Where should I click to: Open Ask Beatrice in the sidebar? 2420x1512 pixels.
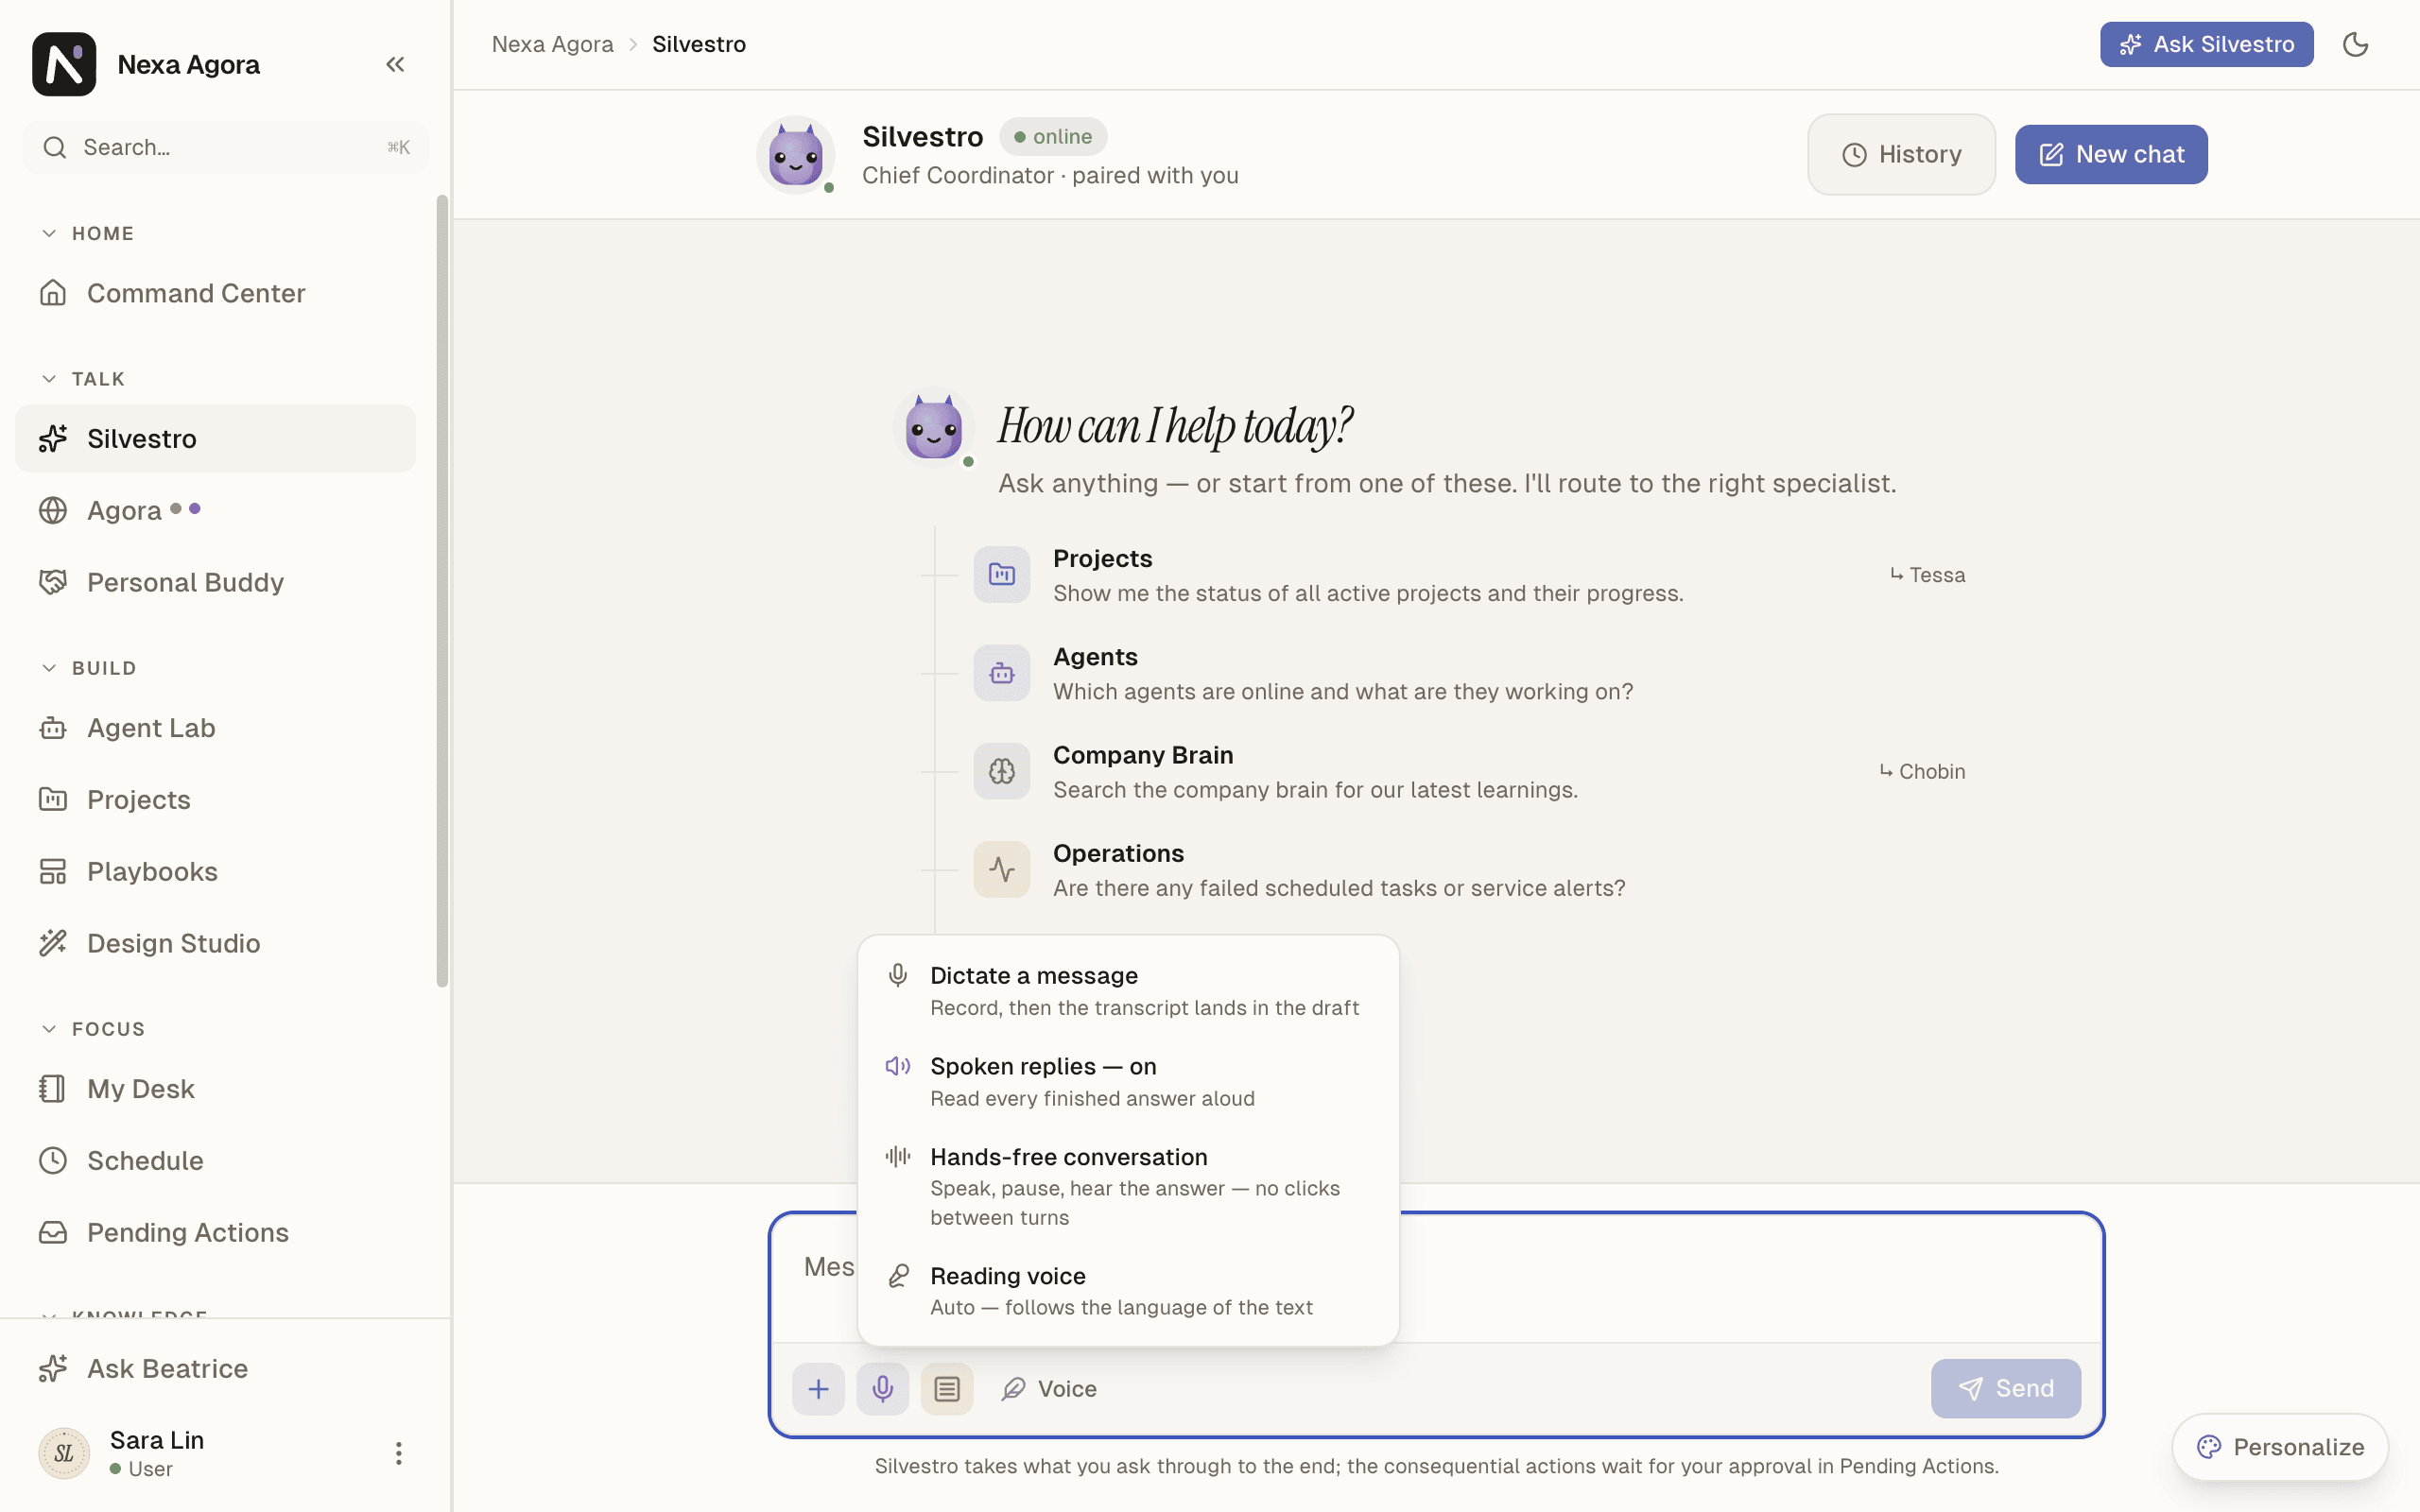(215, 1368)
